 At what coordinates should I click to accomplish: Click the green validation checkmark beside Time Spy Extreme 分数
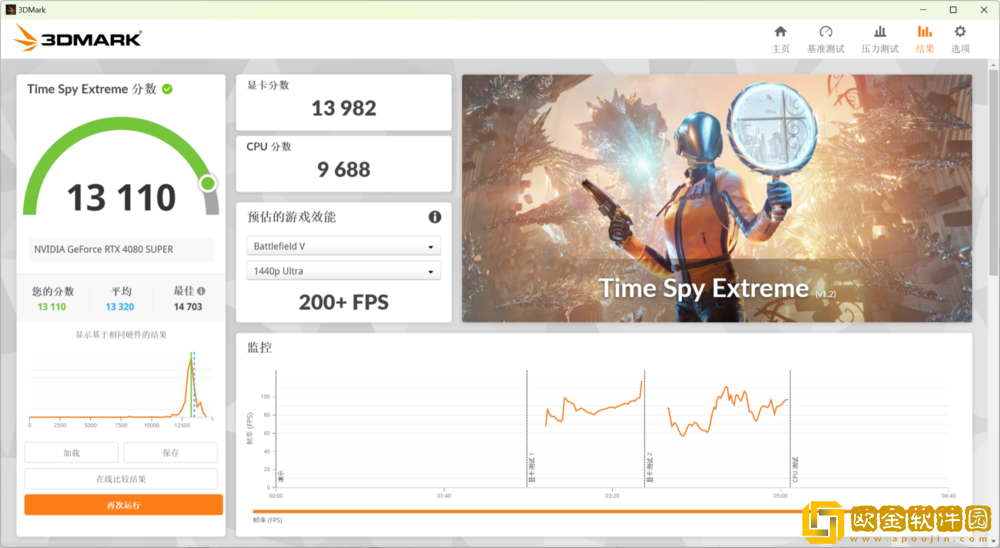pos(167,89)
